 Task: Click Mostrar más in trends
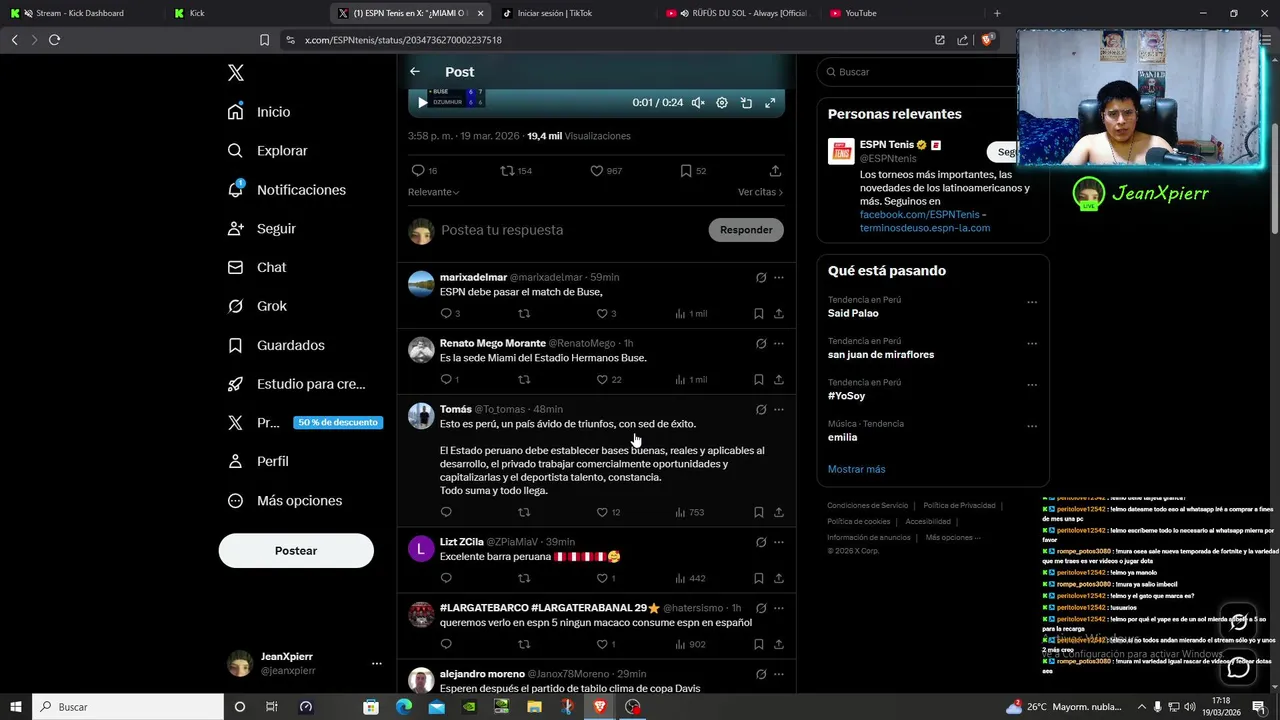pos(856,469)
